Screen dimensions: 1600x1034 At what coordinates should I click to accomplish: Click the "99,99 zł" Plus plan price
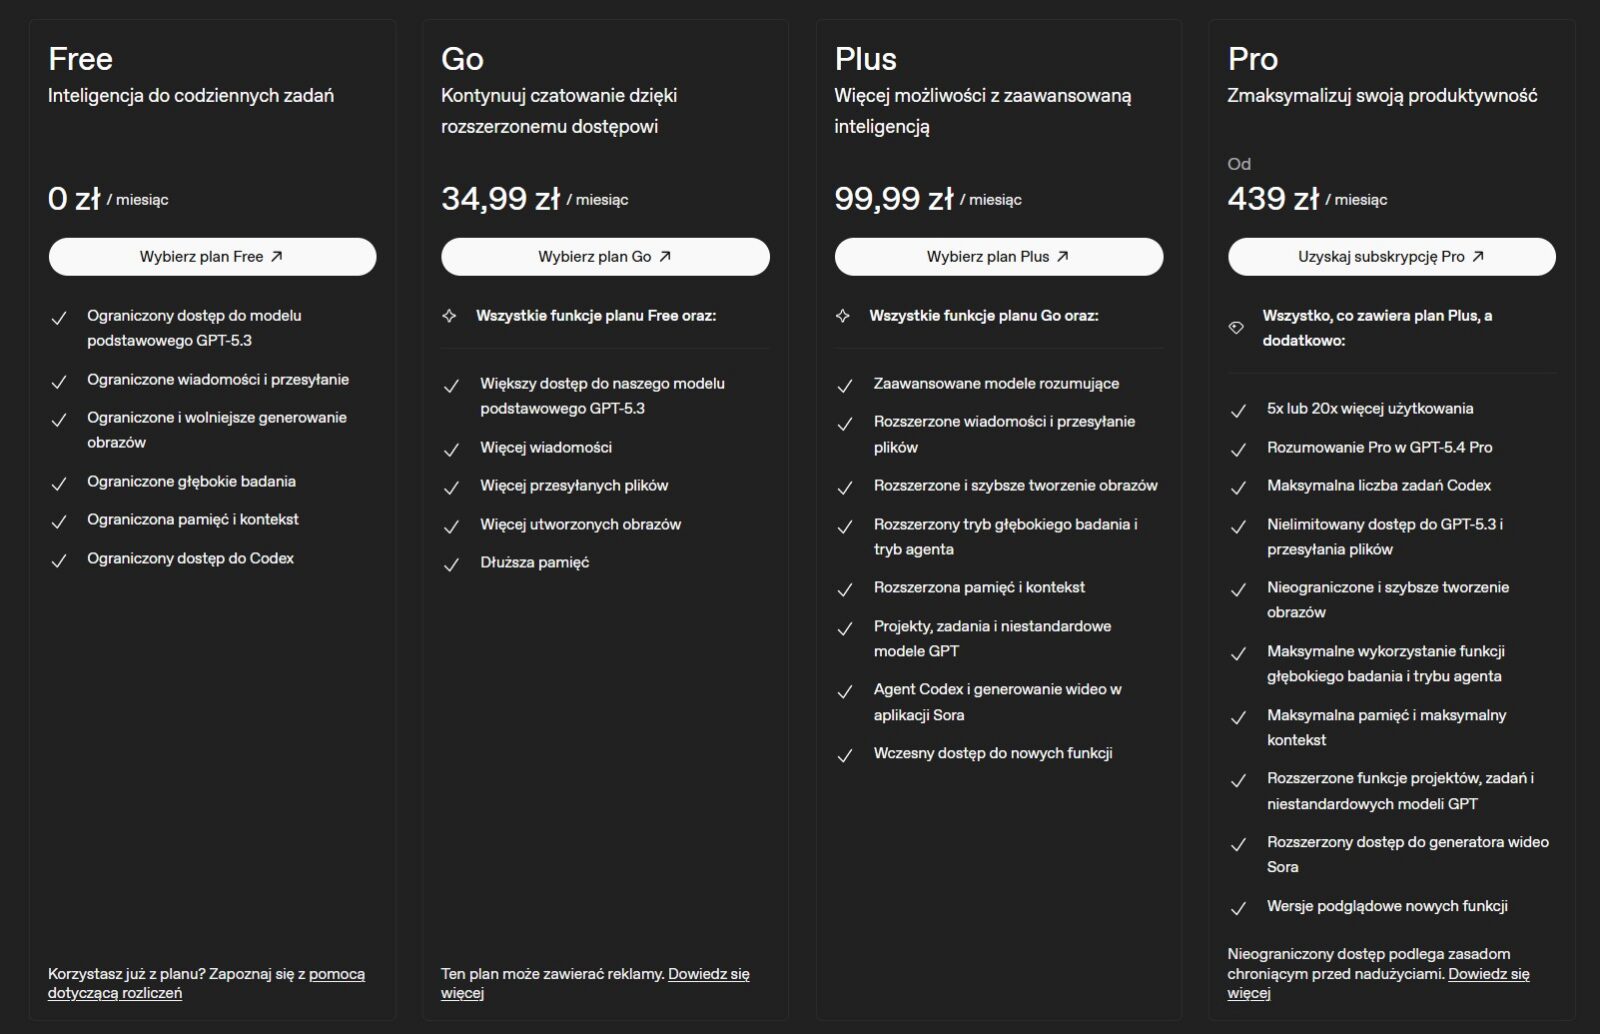(x=893, y=198)
